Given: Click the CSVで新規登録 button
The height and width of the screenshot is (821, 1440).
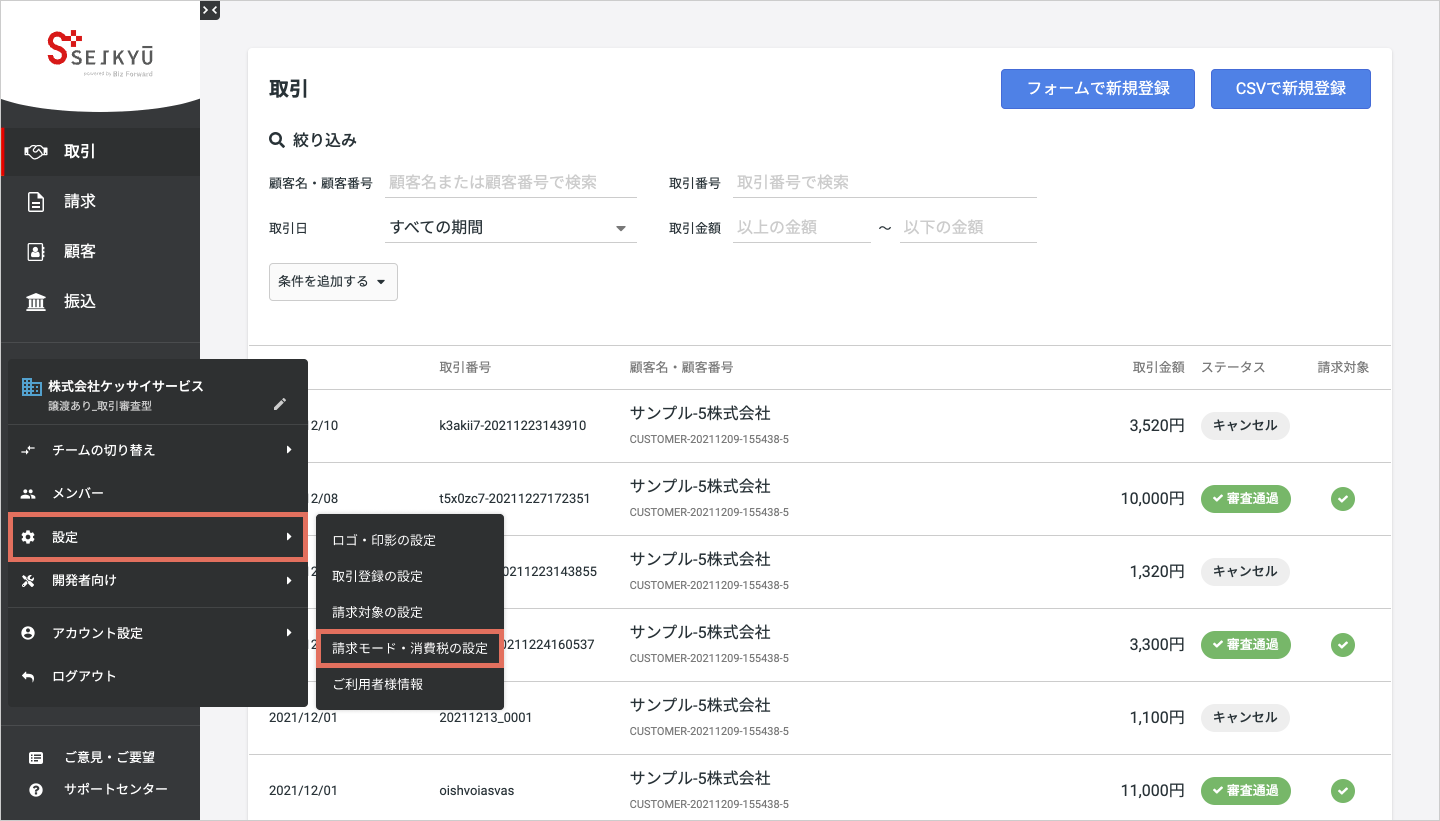Looking at the screenshot, I should (x=1290, y=88).
